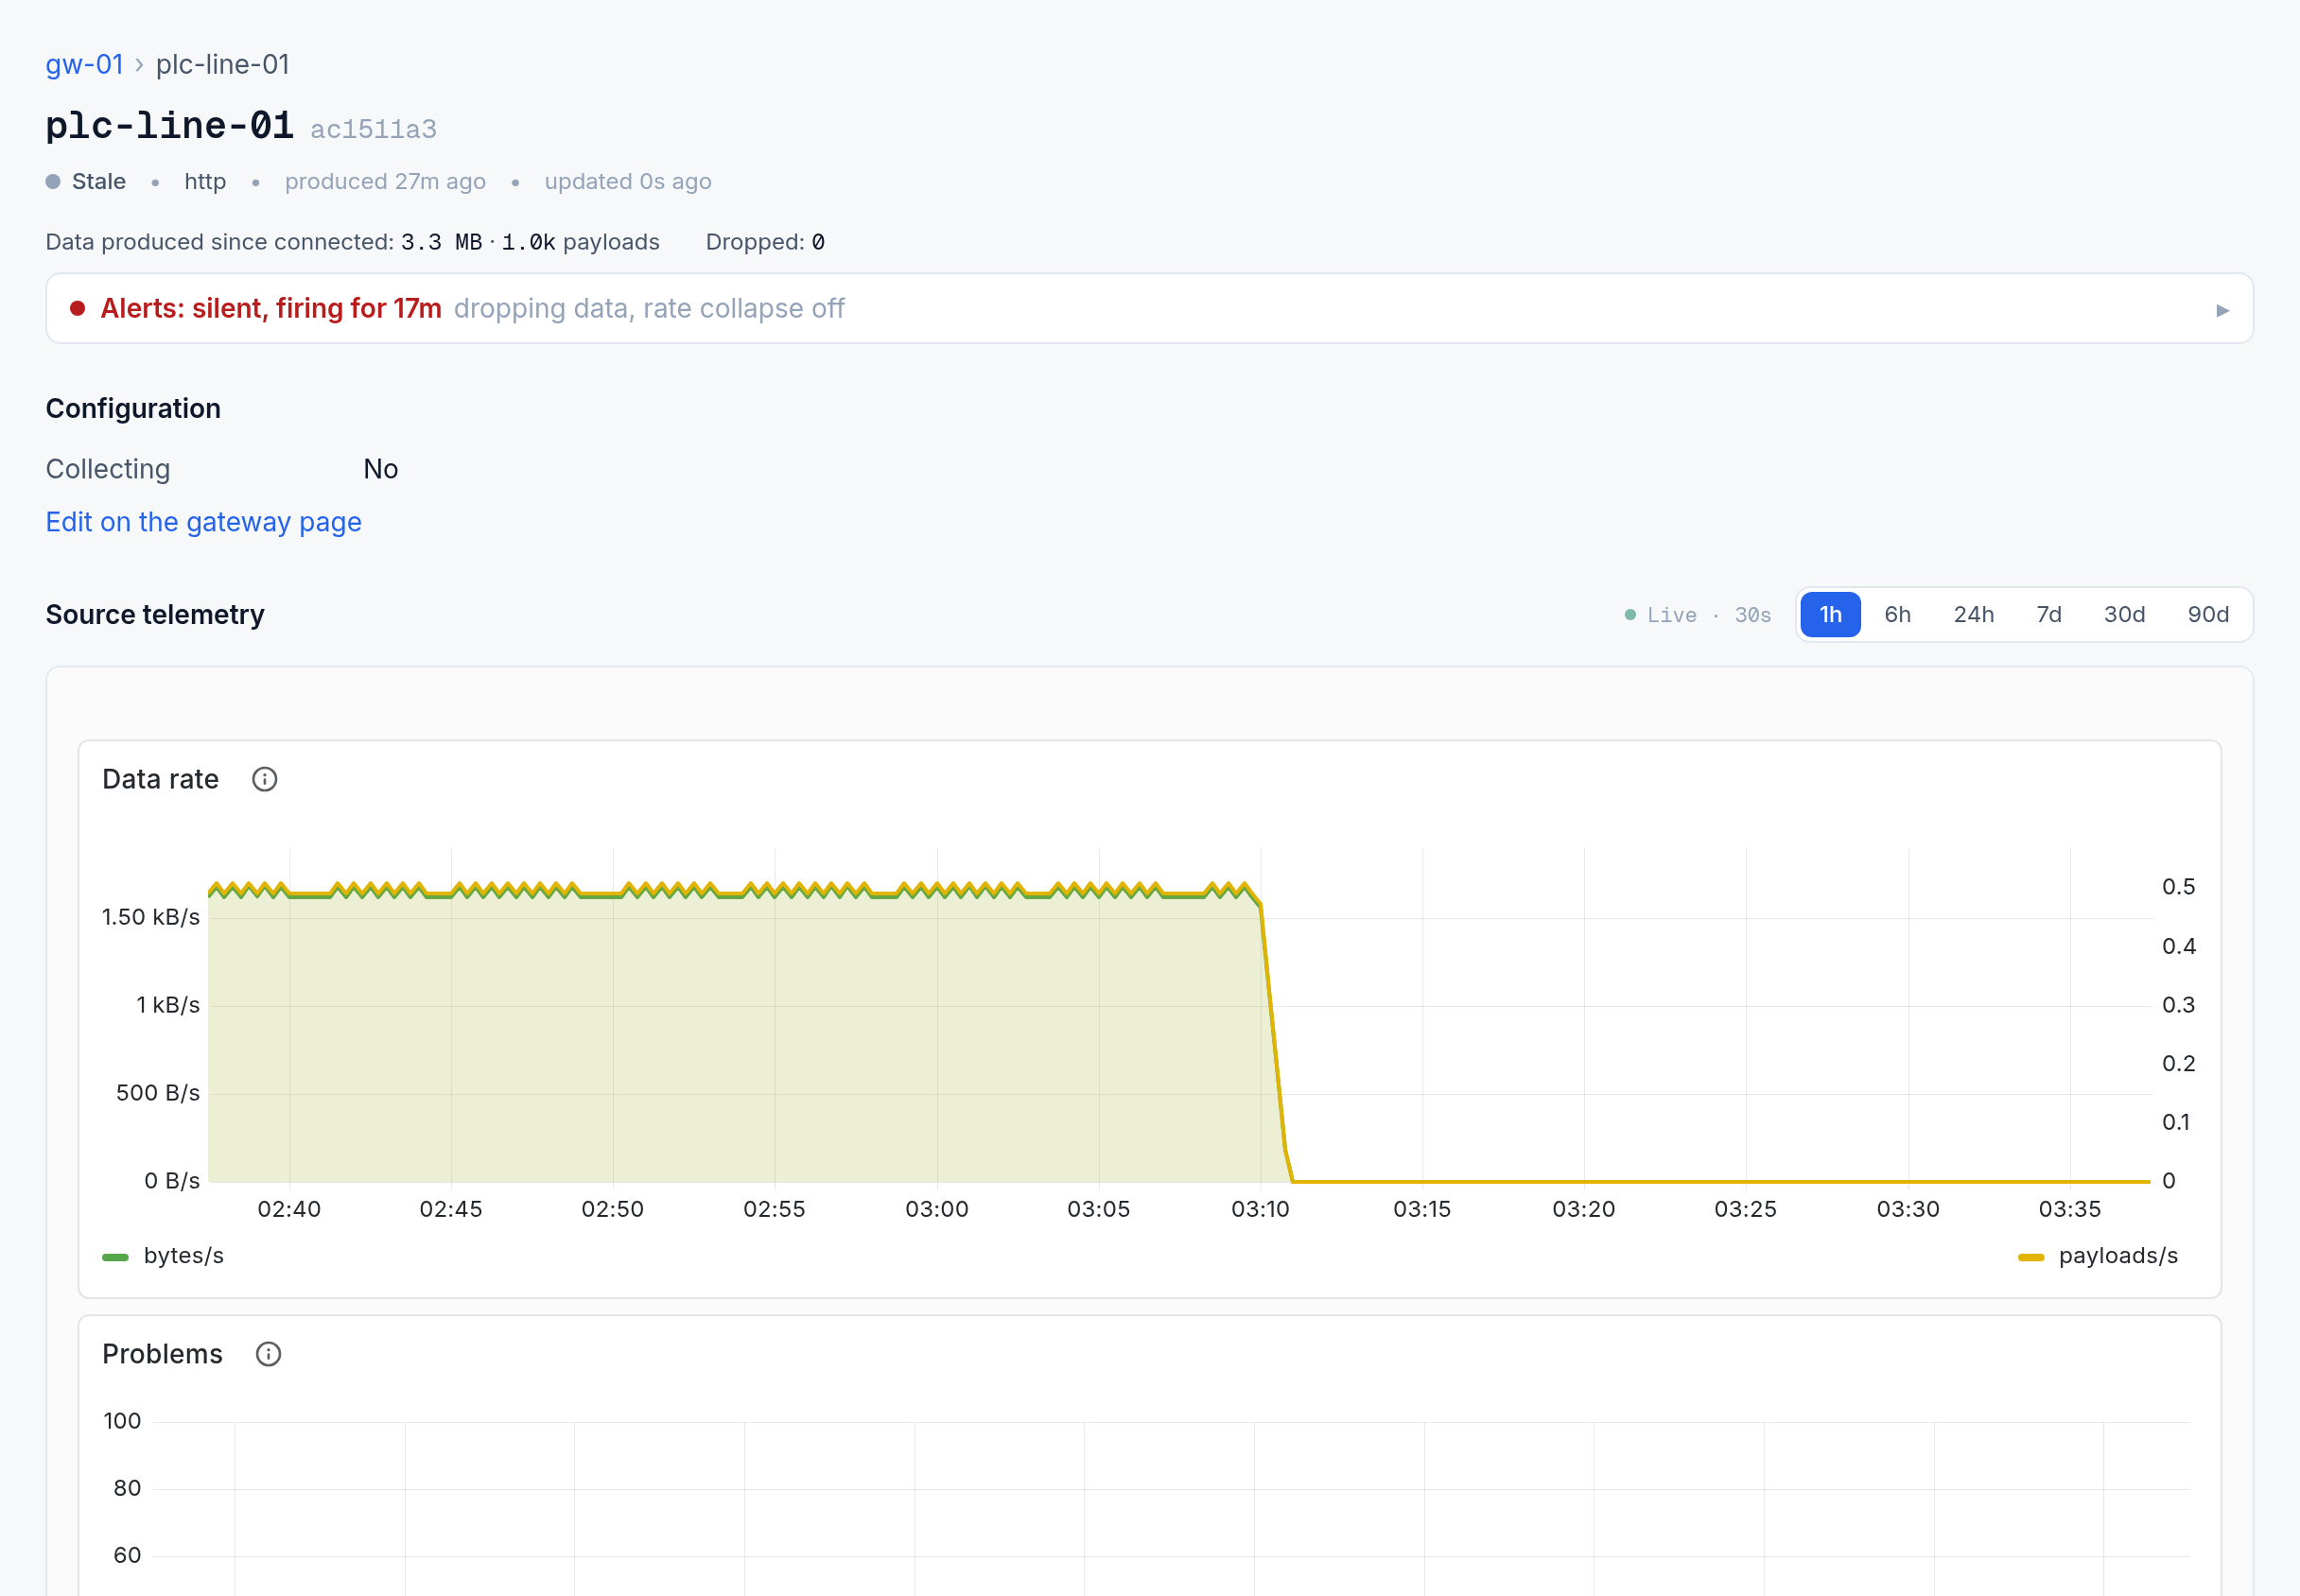The height and width of the screenshot is (1596, 2300).
Task: Click the 'produced 27m ago' text
Action: (x=385, y=181)
